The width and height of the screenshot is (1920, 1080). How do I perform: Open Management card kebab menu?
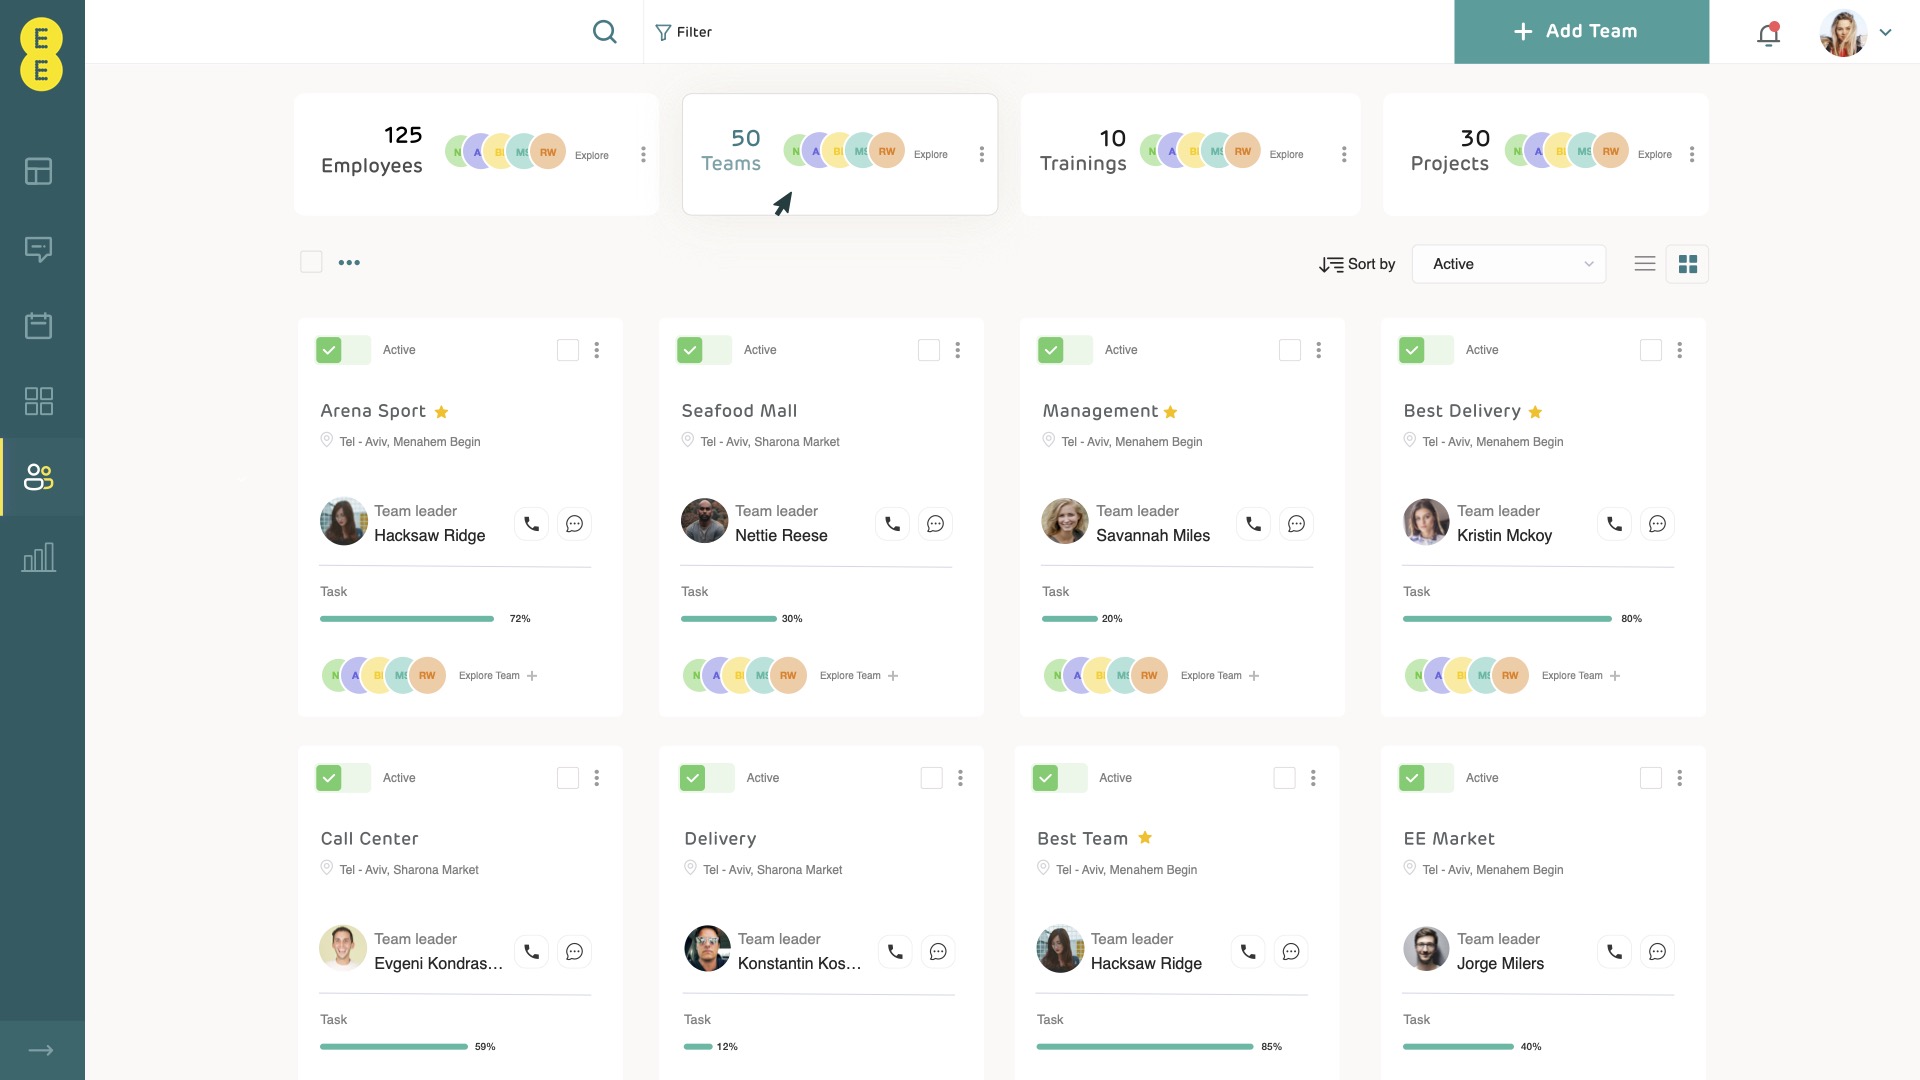[x=1319, y=350]
